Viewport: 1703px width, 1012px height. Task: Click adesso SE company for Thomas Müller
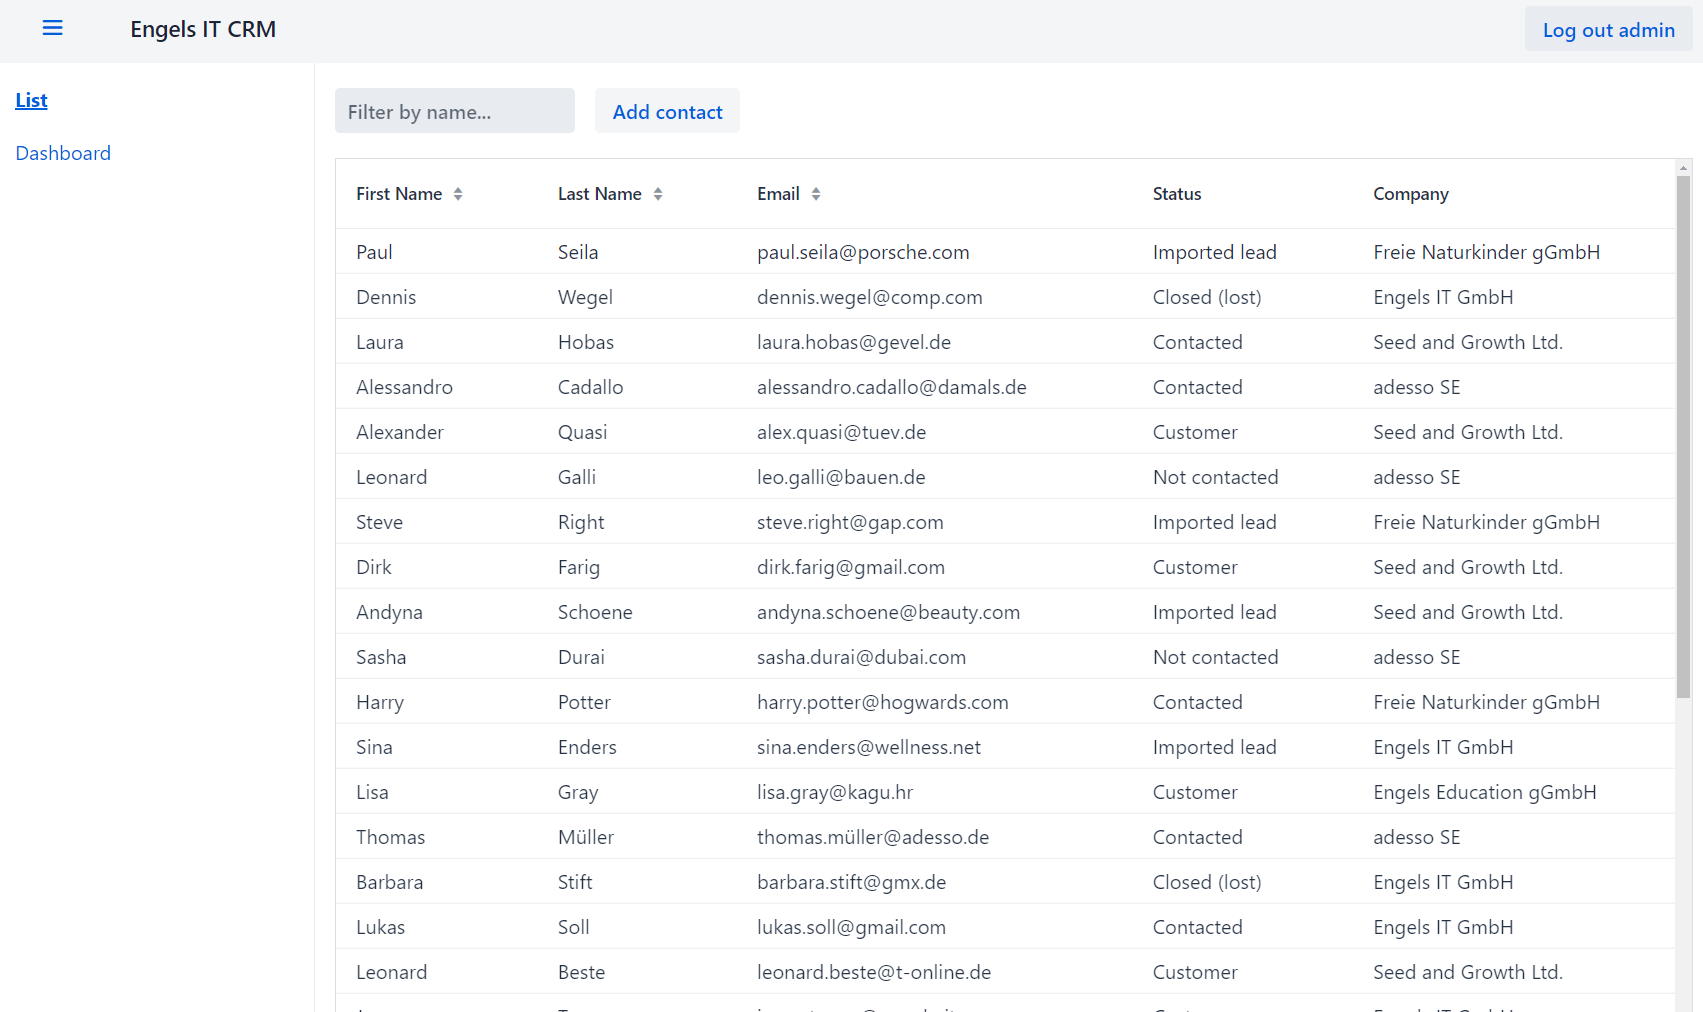[1416, 836]
